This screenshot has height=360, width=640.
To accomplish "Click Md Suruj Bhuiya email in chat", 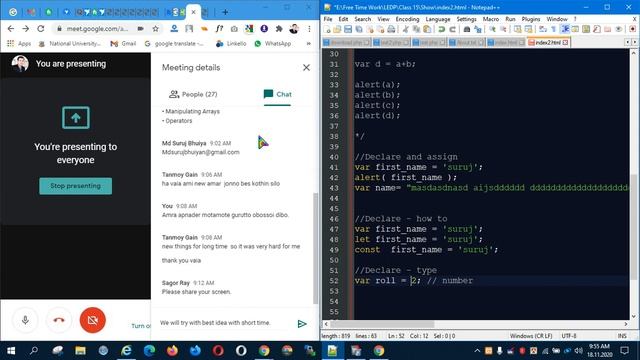I will pos(200,152).
